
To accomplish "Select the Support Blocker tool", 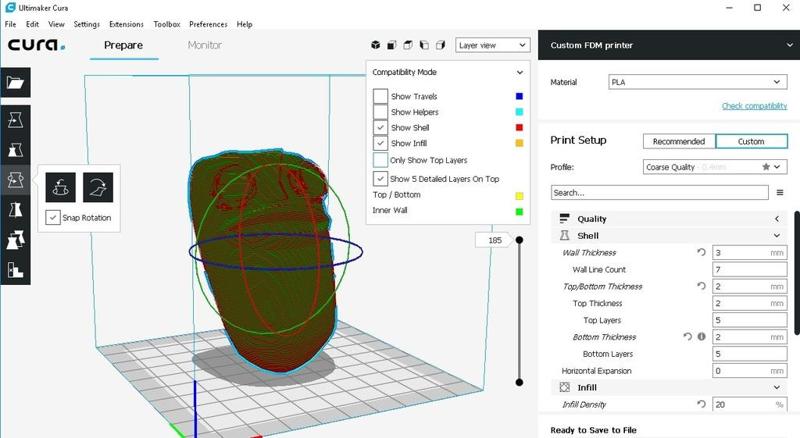I will pos(15,269).
